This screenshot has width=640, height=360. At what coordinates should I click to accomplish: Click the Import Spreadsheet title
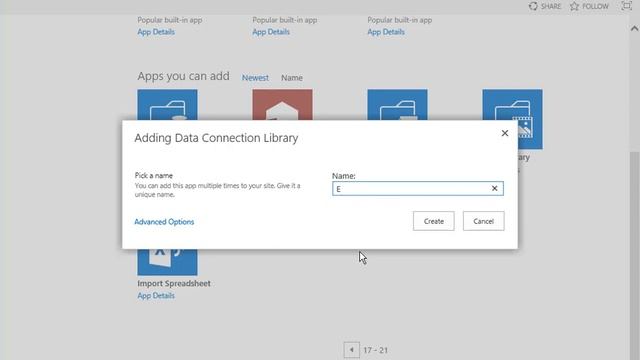pyautogui.click(x=174, y=283)
